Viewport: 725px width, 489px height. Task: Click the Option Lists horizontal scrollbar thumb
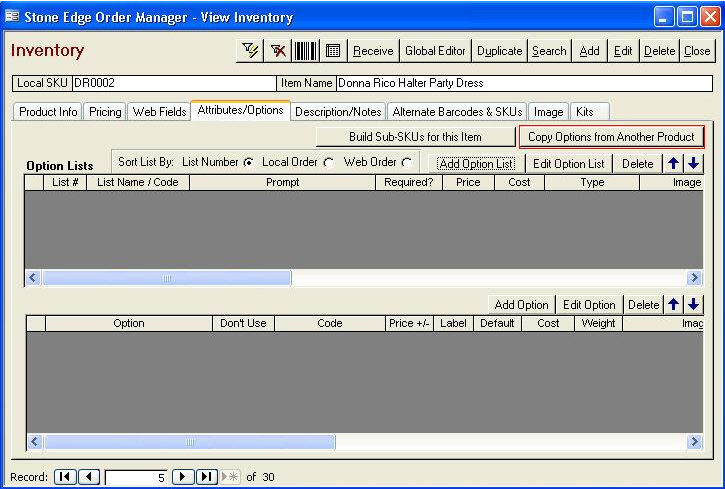167,278
